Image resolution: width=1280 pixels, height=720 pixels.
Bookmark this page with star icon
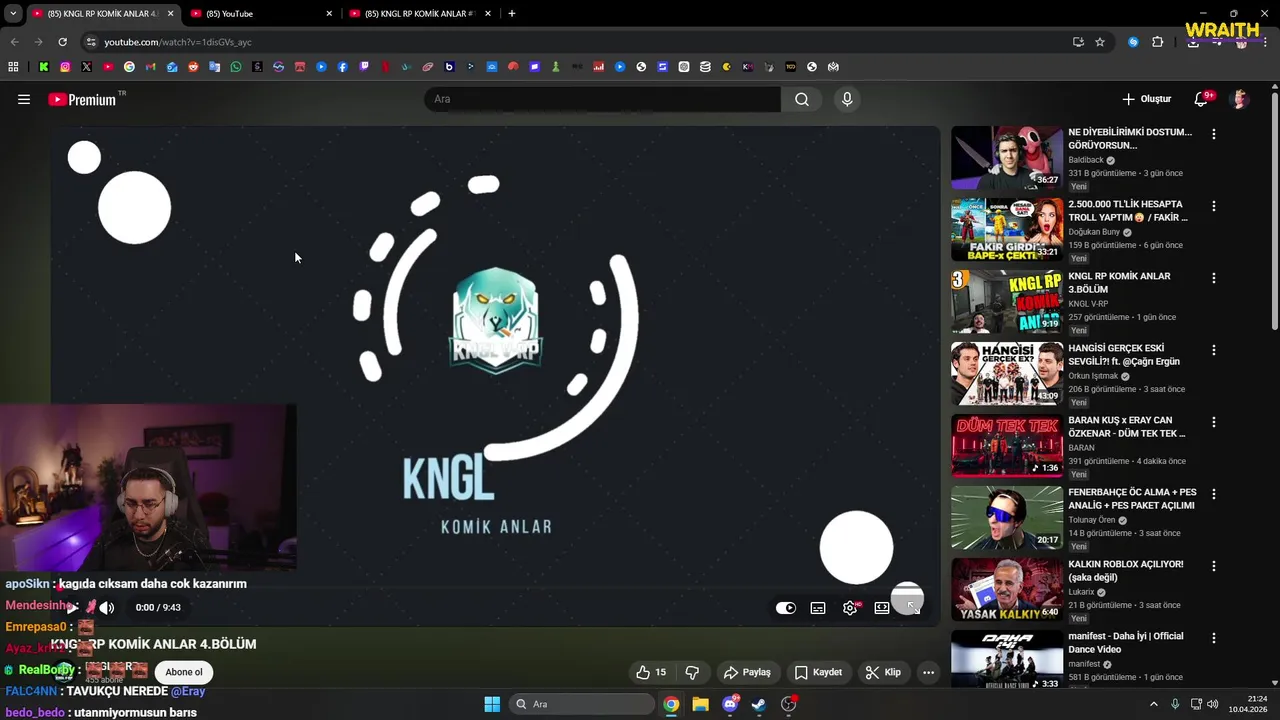[1100, 42]
